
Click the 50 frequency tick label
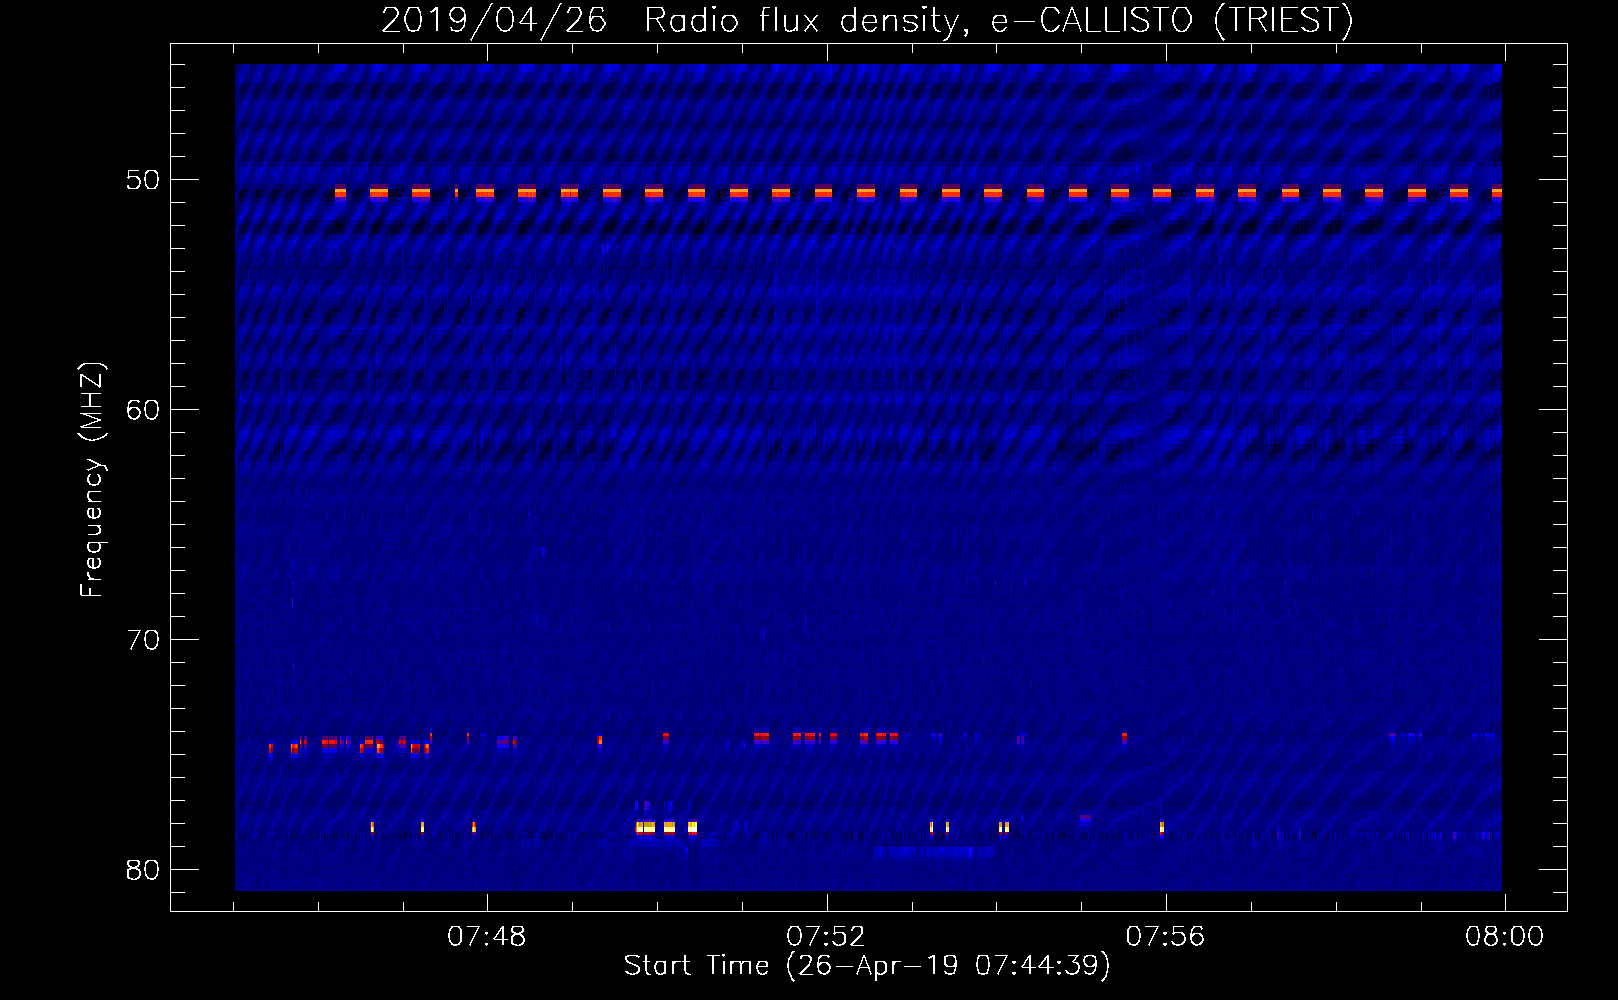(x=143, y=180)
